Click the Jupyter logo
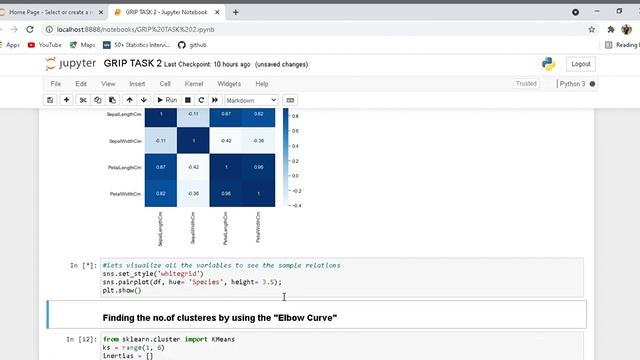This screenshot has height=360, width=640. click(x=71, y=64)
